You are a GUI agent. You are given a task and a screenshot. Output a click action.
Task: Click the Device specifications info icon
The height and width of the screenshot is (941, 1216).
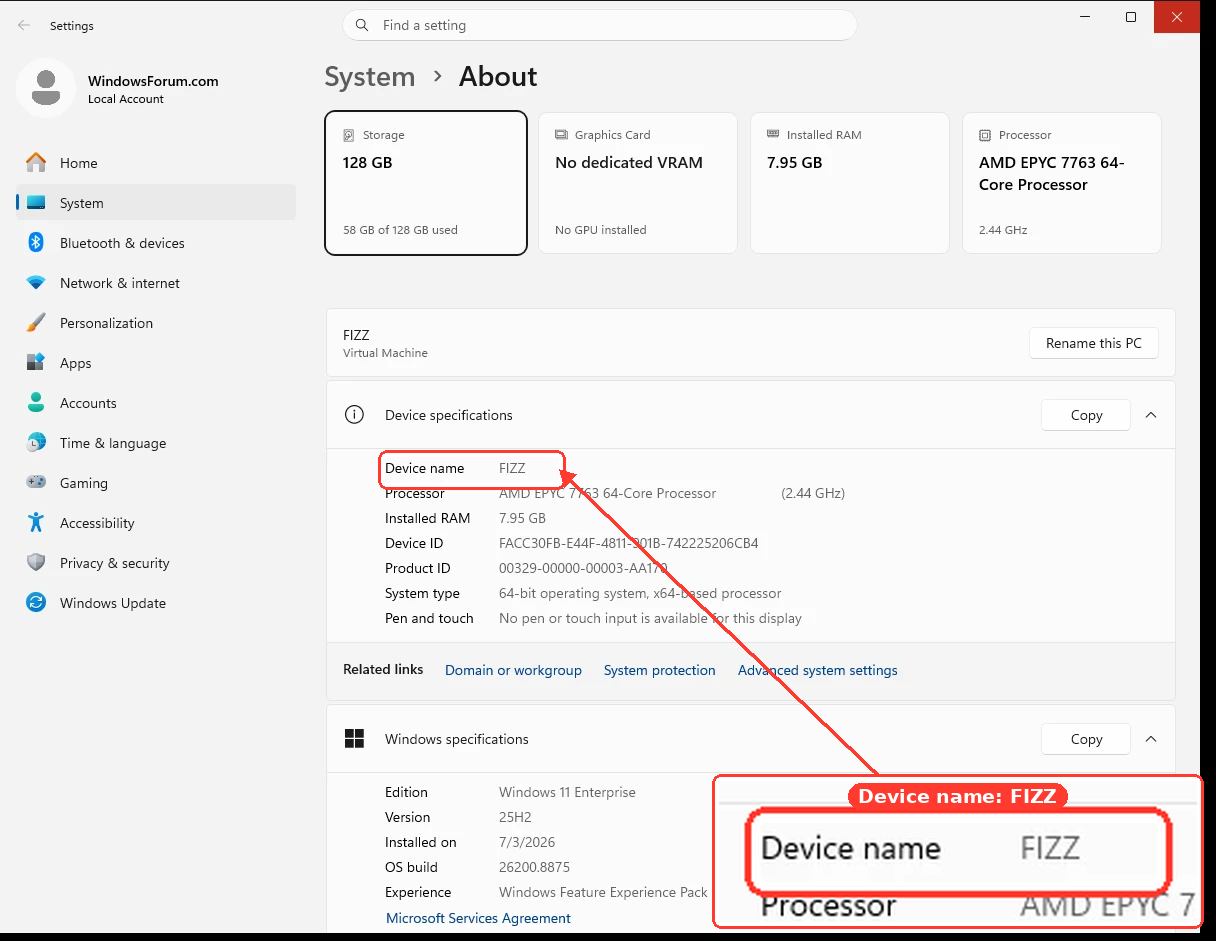pyautogui.click(x=354, y=415)
